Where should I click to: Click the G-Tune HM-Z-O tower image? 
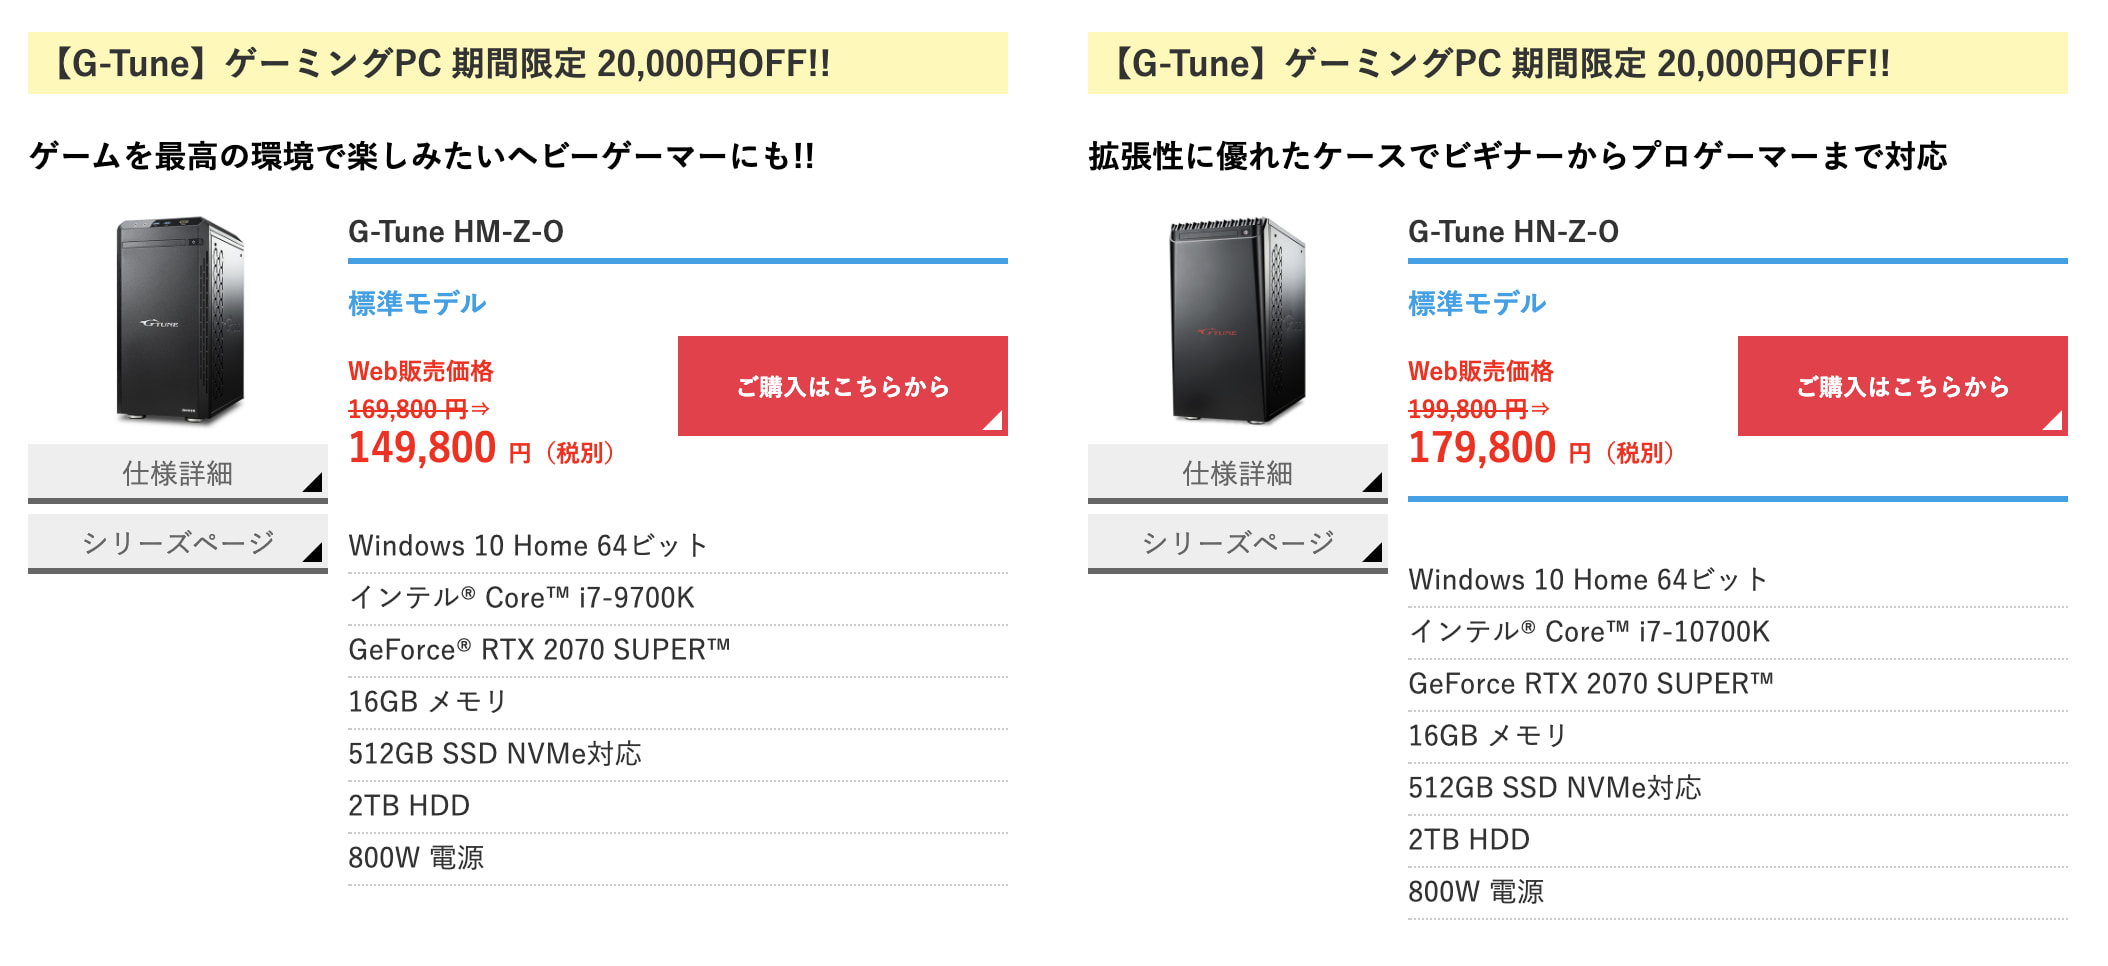(179, 320)
